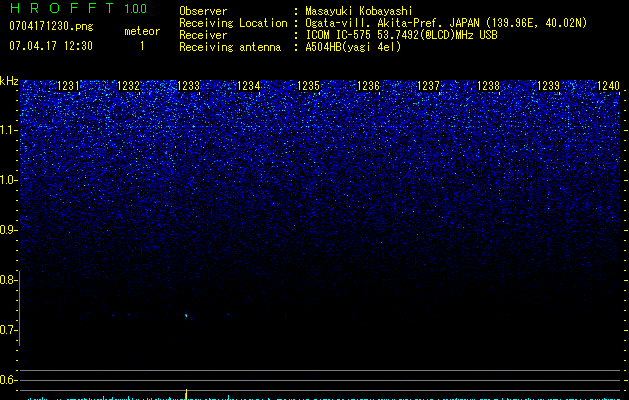629x400 pixels.
Task: Click the 0.8 kHz axis label
Action: point(8,280)
